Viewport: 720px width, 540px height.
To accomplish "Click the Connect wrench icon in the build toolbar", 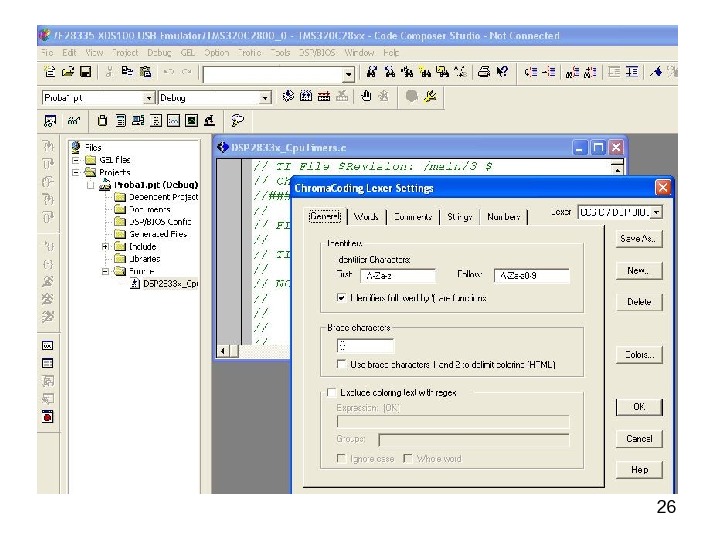I will coord(430,96).
